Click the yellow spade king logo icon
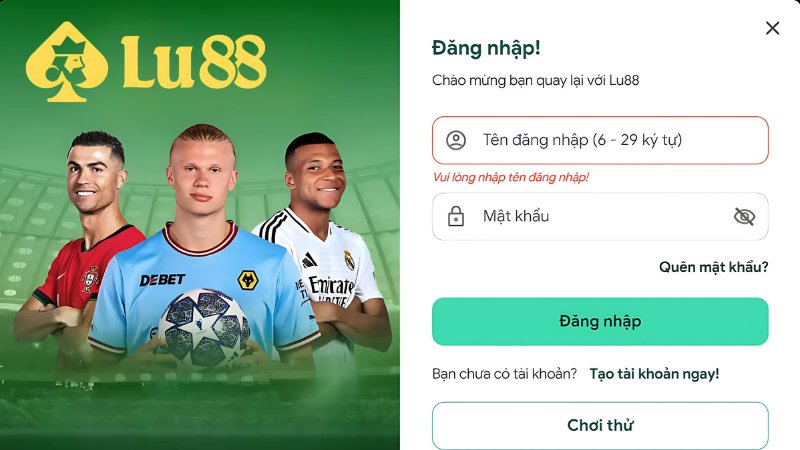 coord(67,62)
